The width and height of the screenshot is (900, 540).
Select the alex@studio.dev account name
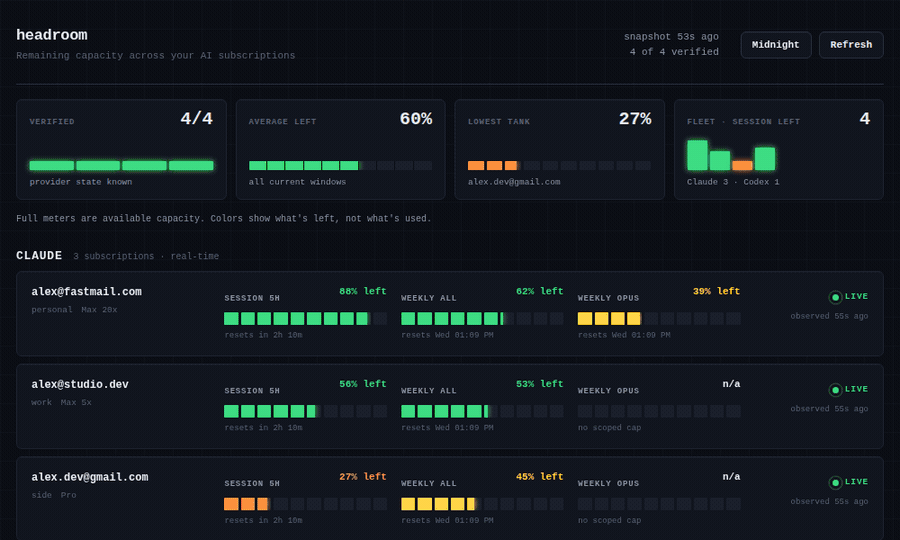80,384
